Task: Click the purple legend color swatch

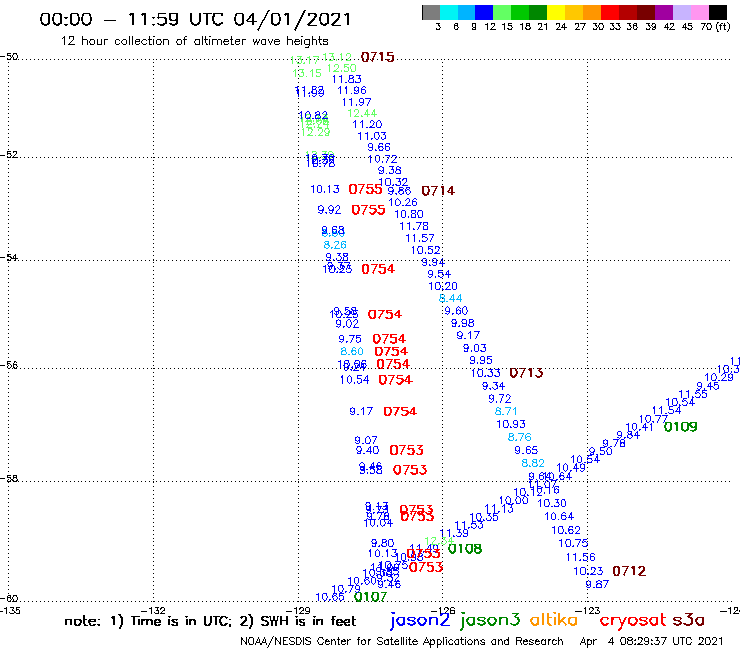Action: tap(664, 12)
